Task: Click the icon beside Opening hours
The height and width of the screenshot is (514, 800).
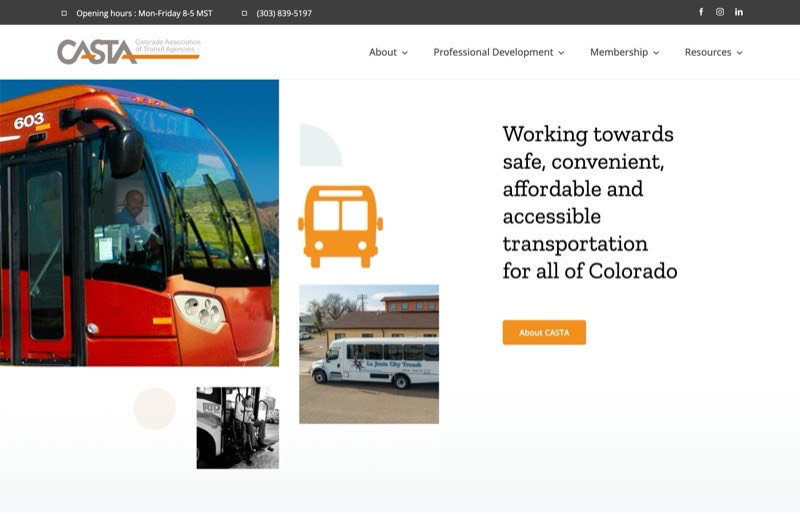Action: [65, 13]
